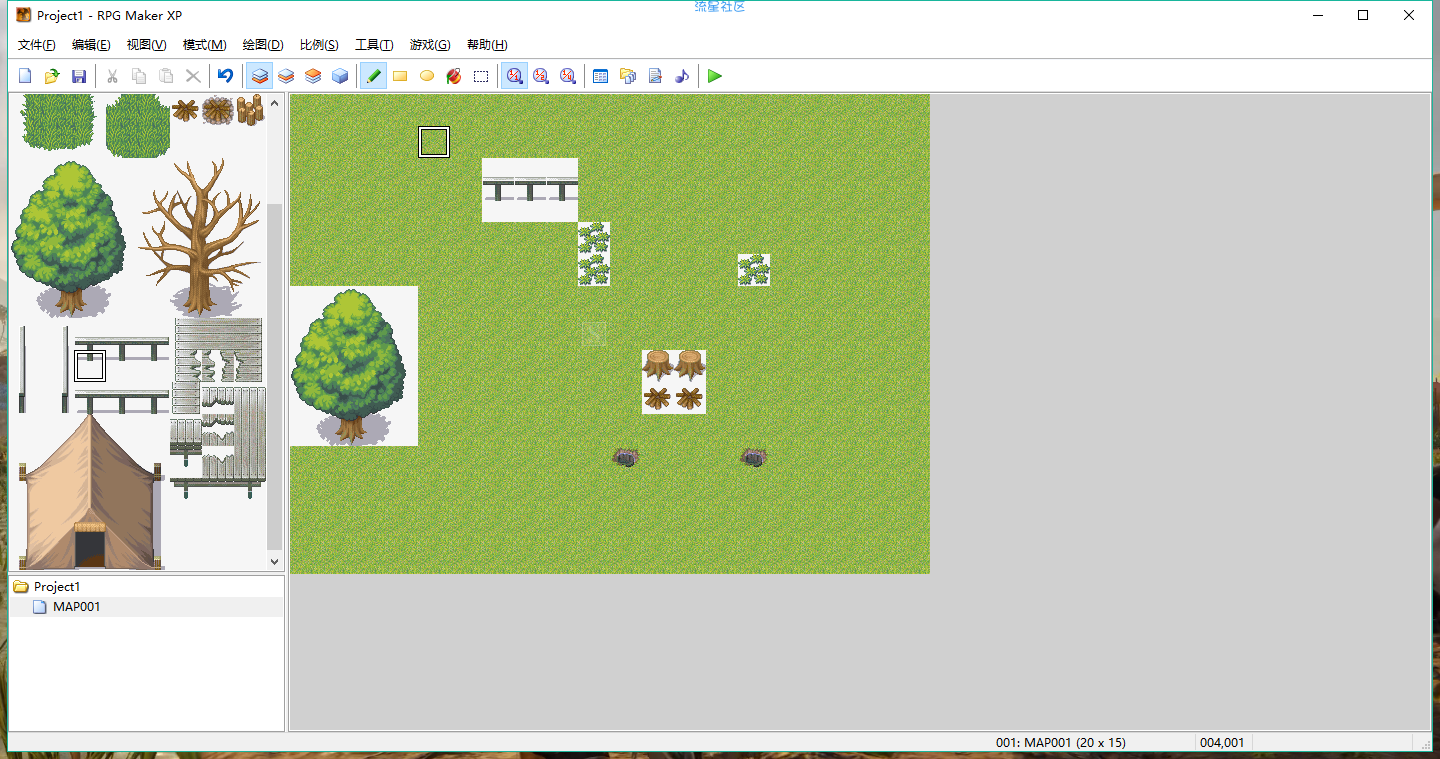Open the 帮助(H) menu
1440x759 pixels.
coord(487,45)
